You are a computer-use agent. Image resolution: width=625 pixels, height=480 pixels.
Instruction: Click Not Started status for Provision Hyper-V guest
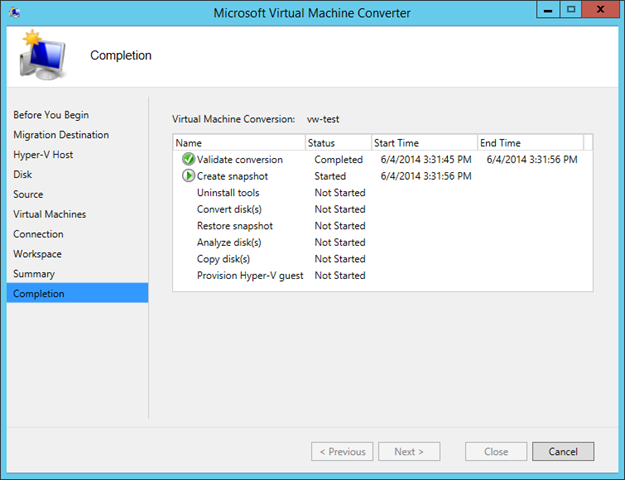340,275
